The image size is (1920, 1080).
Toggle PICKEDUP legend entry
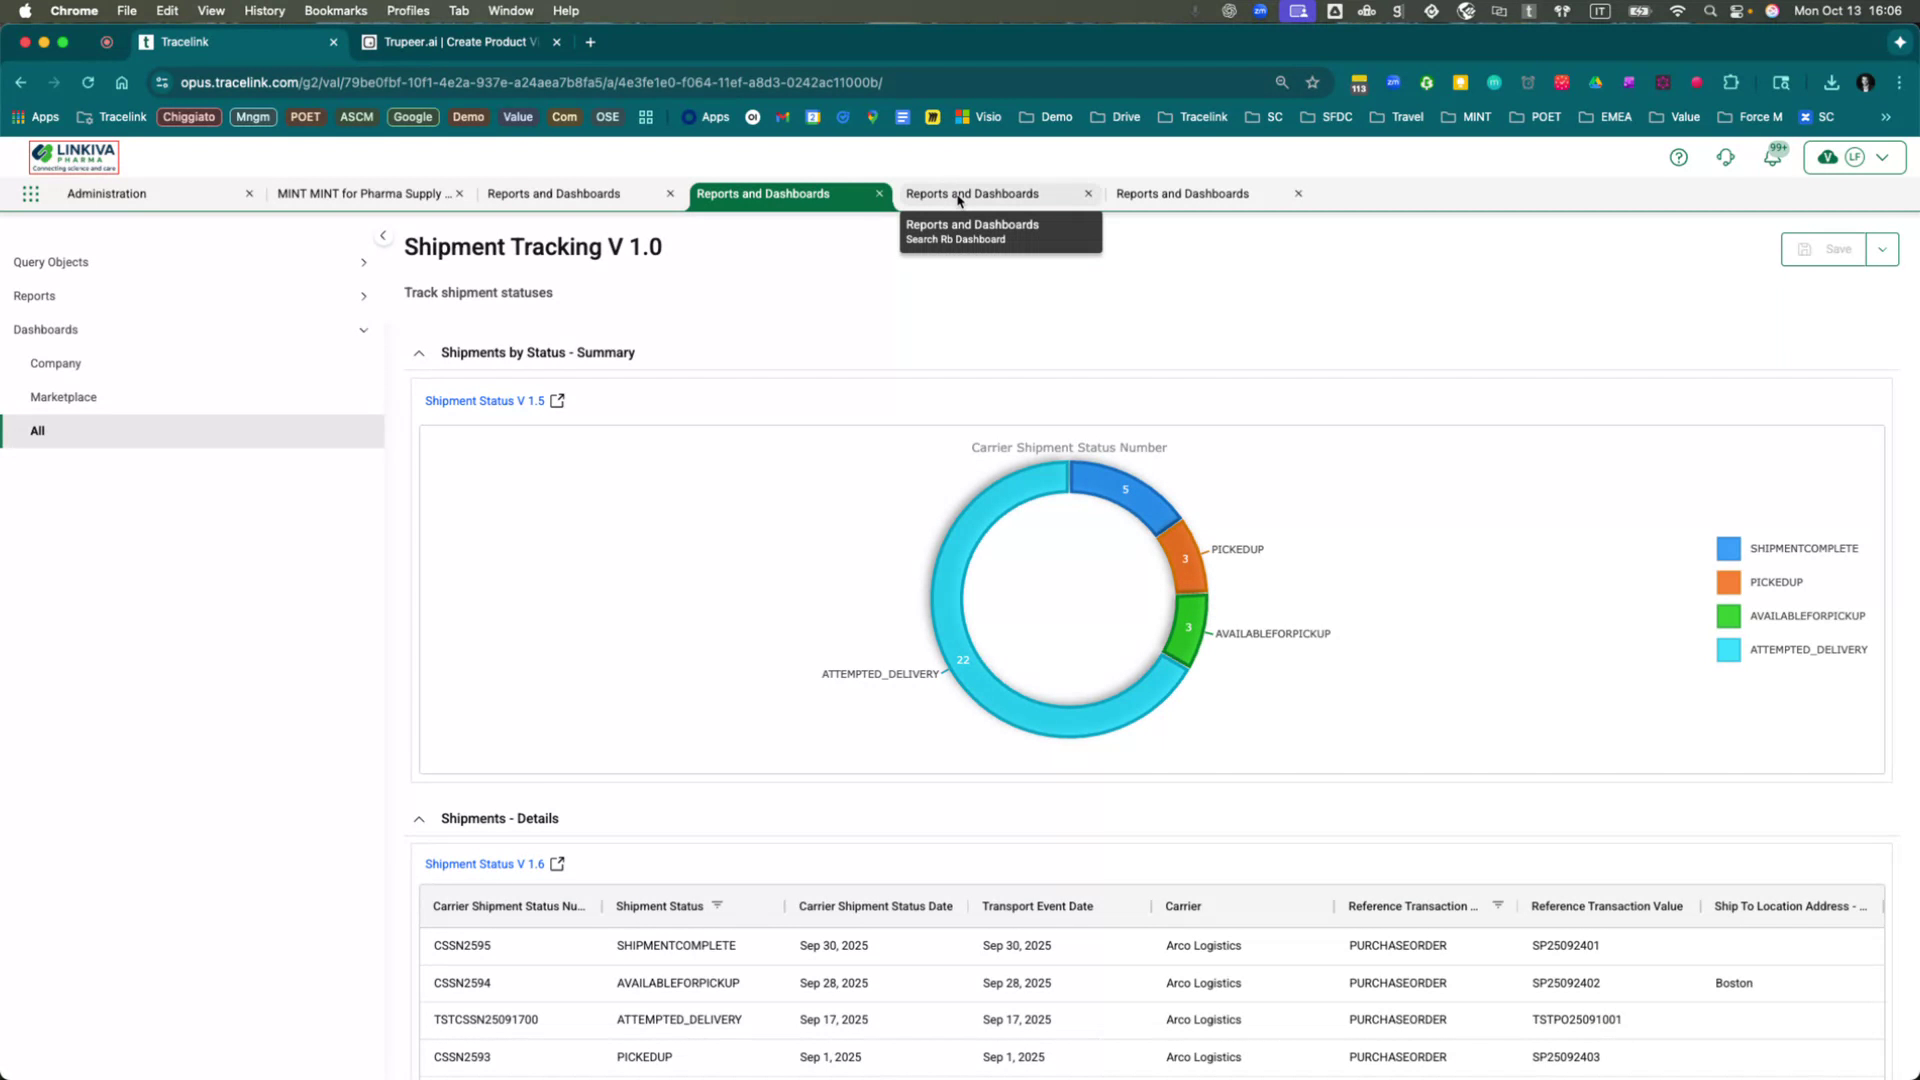click(1776, 582)
